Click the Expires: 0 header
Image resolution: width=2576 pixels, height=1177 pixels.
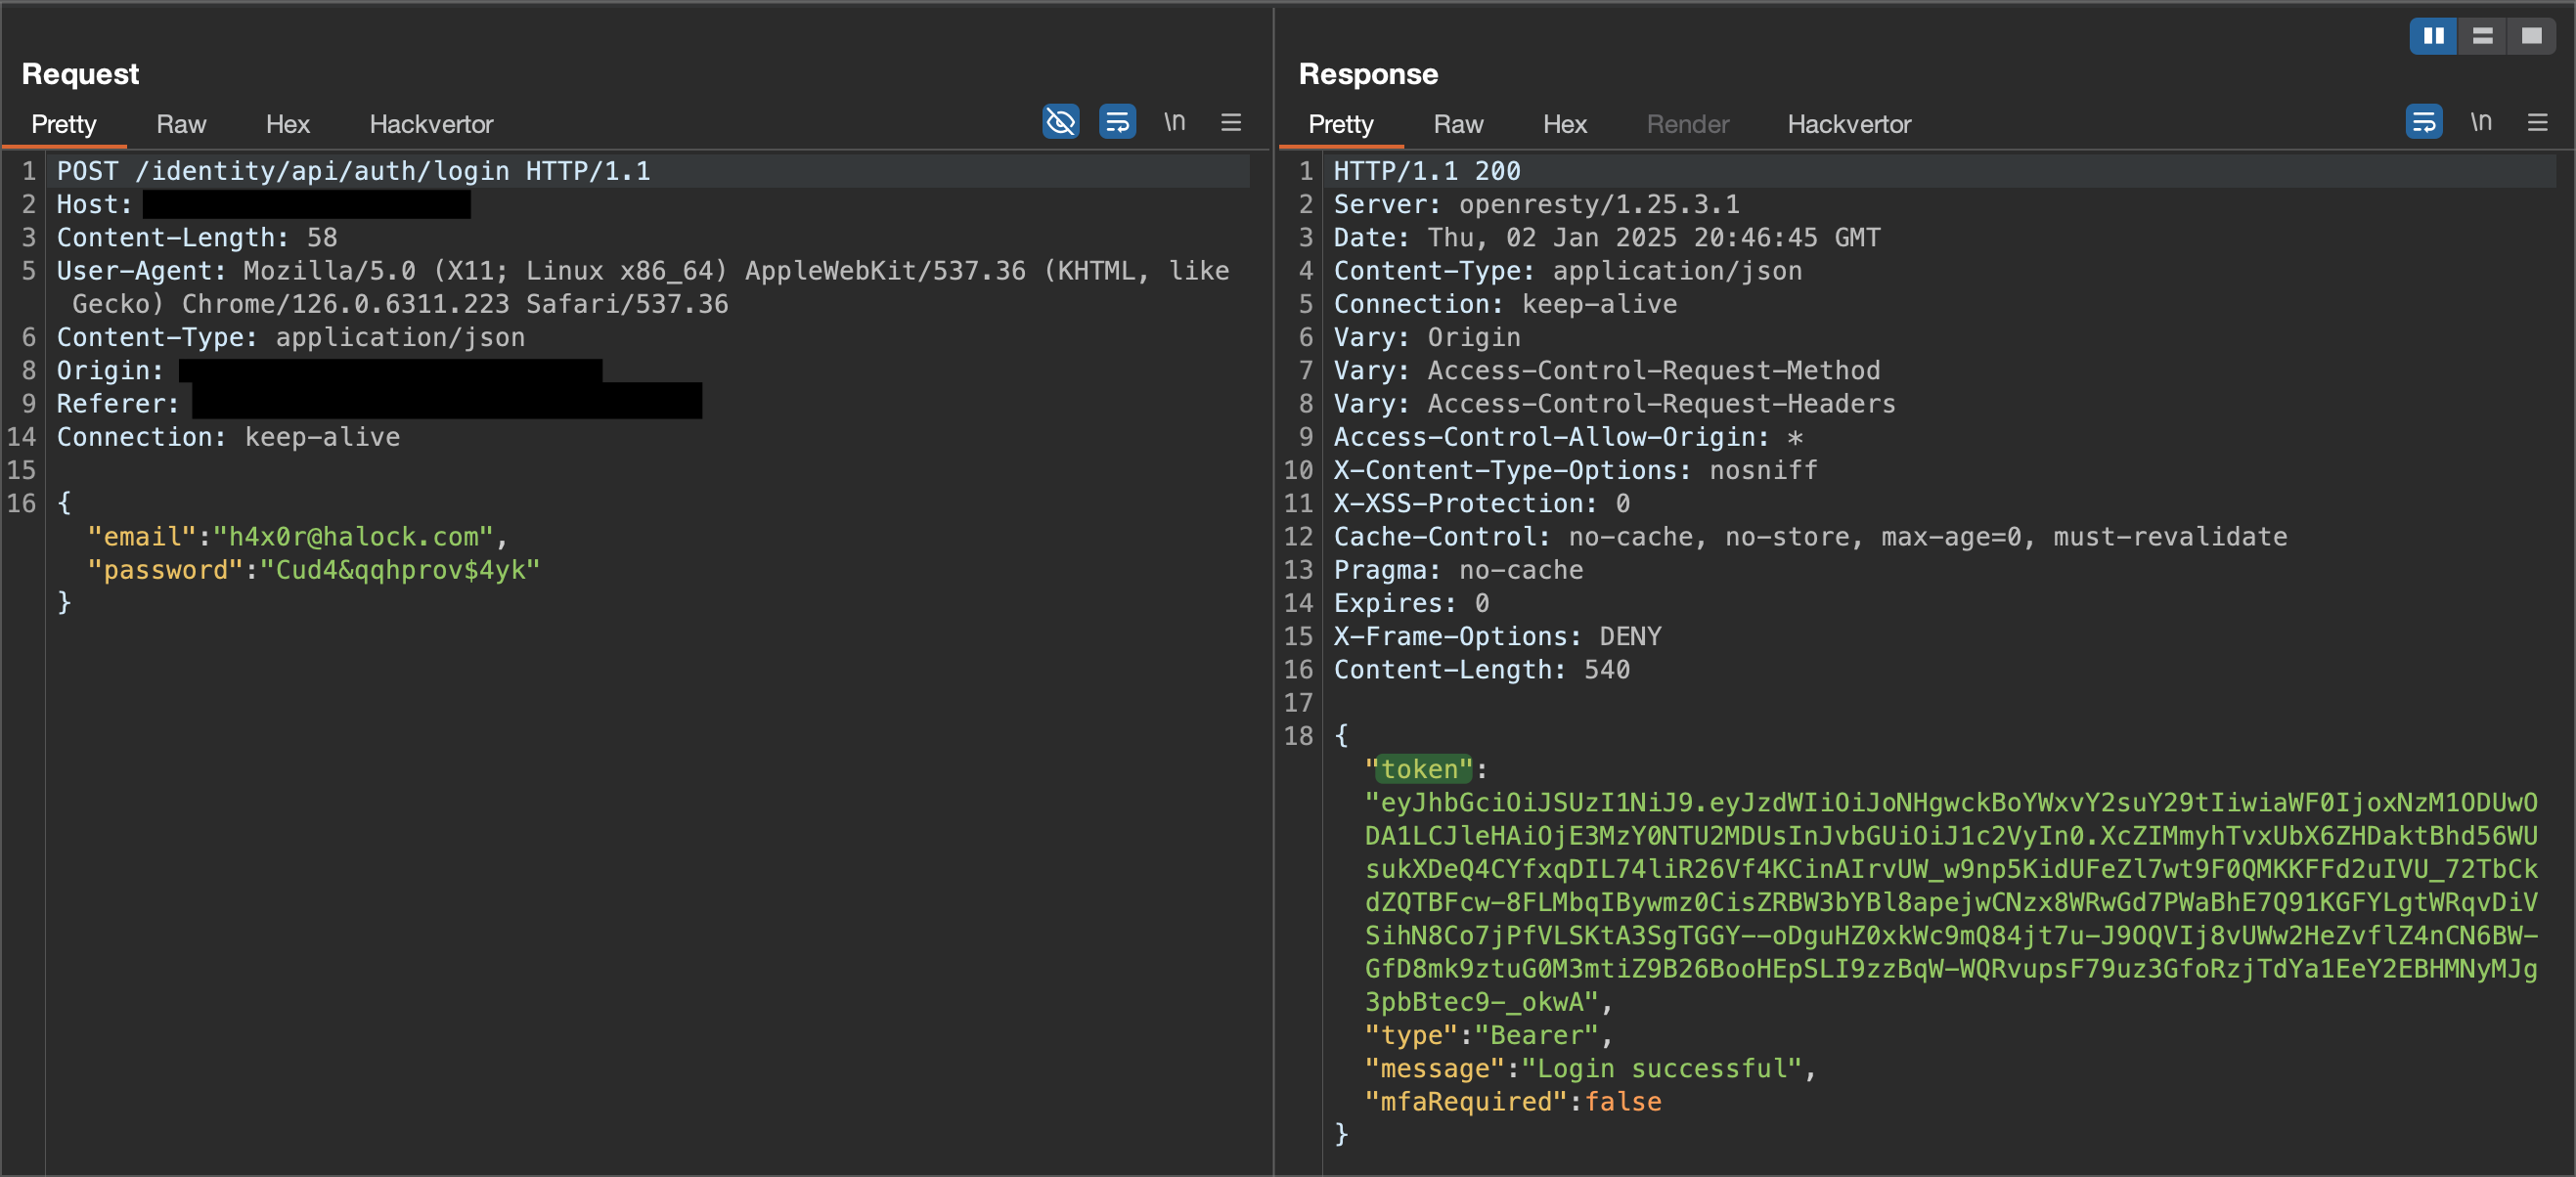pos(1411,603)
